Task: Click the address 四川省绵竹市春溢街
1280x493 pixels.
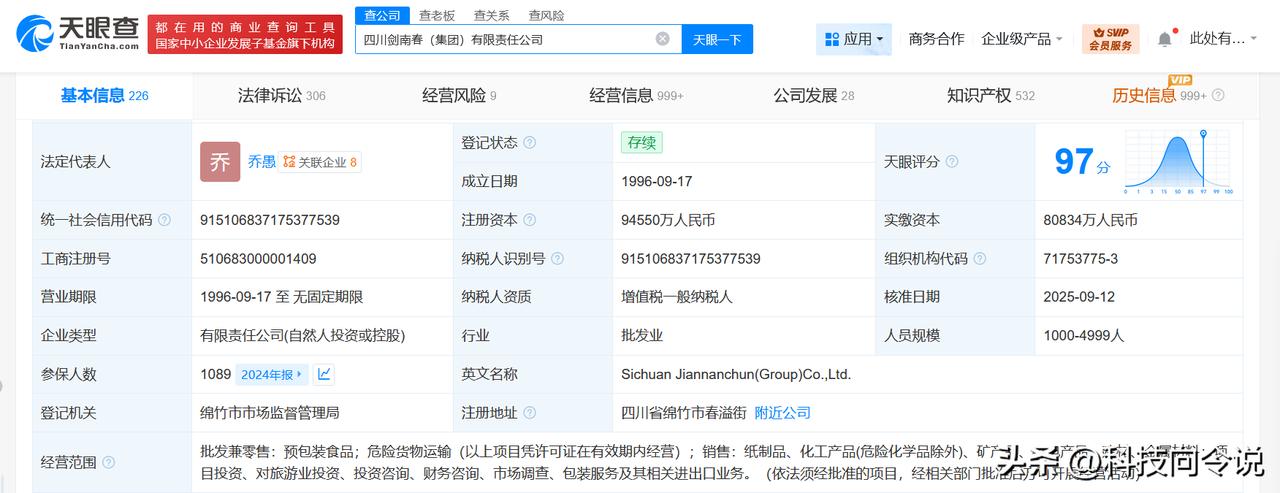Action: pos(684,413)
